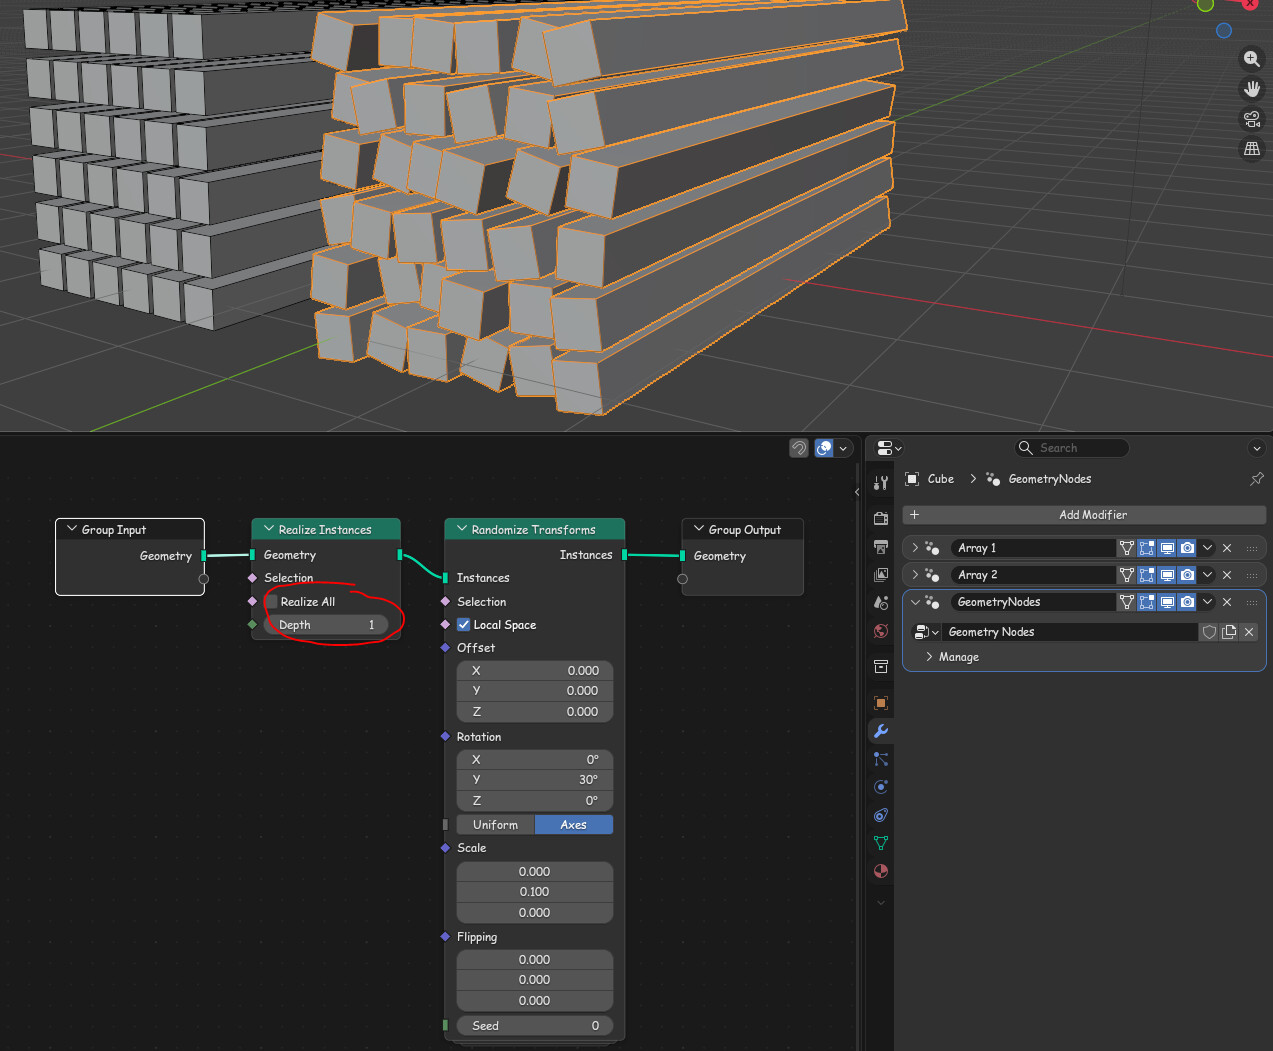Viewport: 1273px width, 1051px height.
Task: Collapse the Randomize Transforms node
Action: pyautogui.click(x=462, y=529)
